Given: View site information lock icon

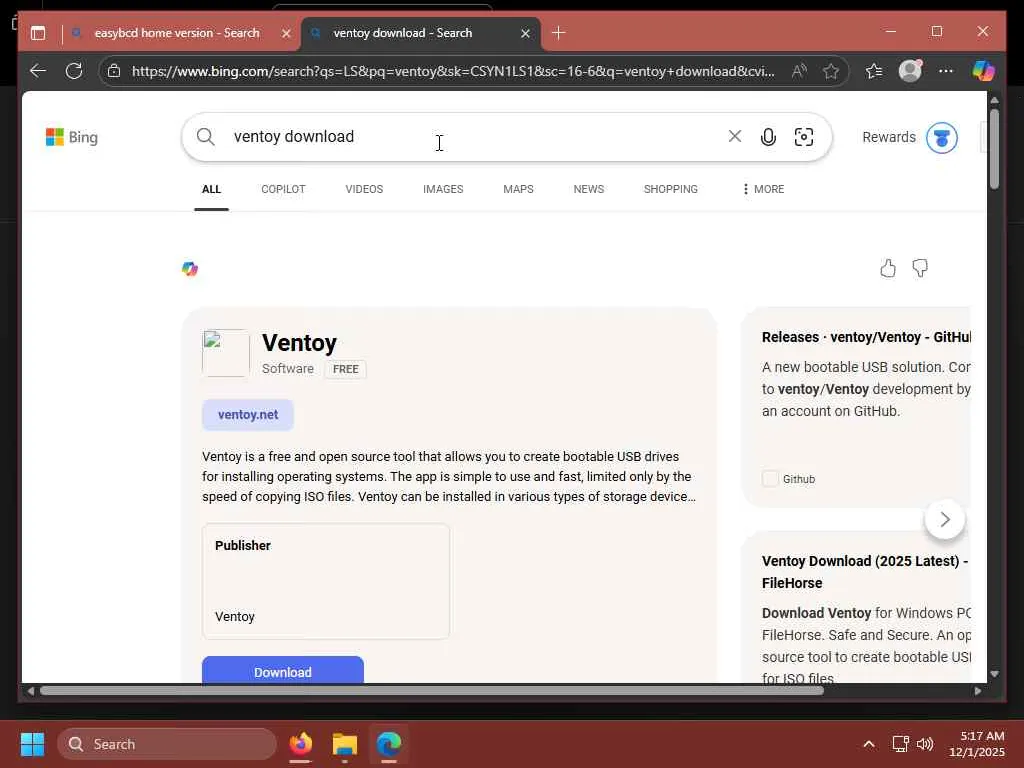Looking at the screenshot, I should click(114, 71).
